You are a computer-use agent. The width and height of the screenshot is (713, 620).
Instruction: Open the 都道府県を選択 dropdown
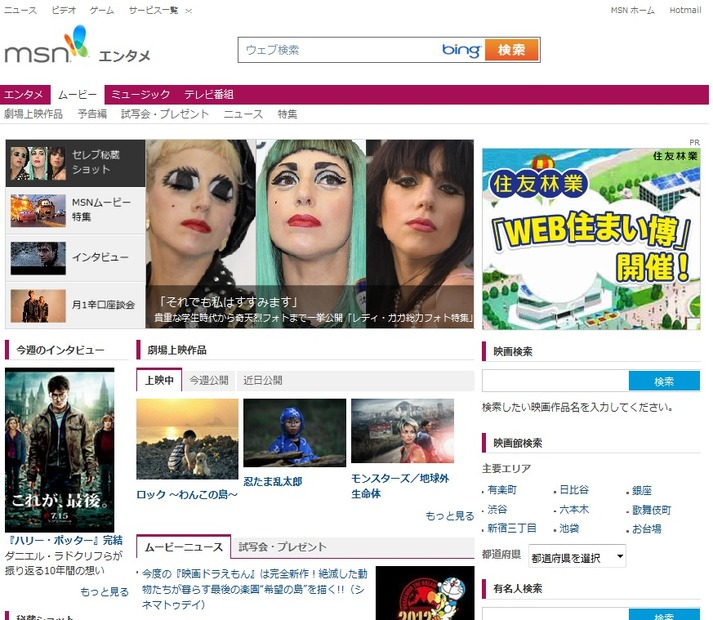coord(577,557)
